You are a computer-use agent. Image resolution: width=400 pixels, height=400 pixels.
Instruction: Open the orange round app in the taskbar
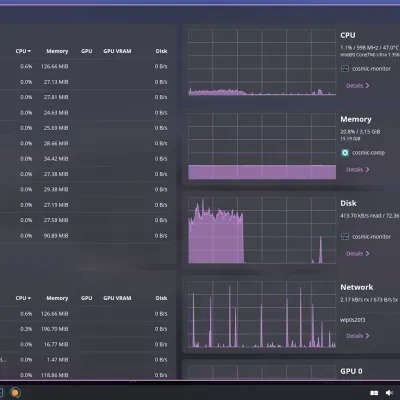coord(15,392)
